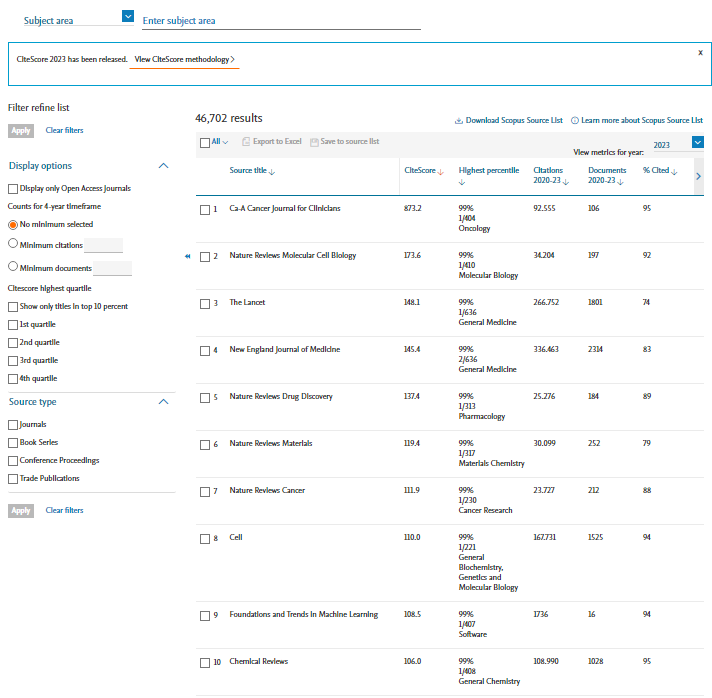Click the Download Scopus Source List icon
This screenshot has width=712, height=698.
click(x=459, y=120)
